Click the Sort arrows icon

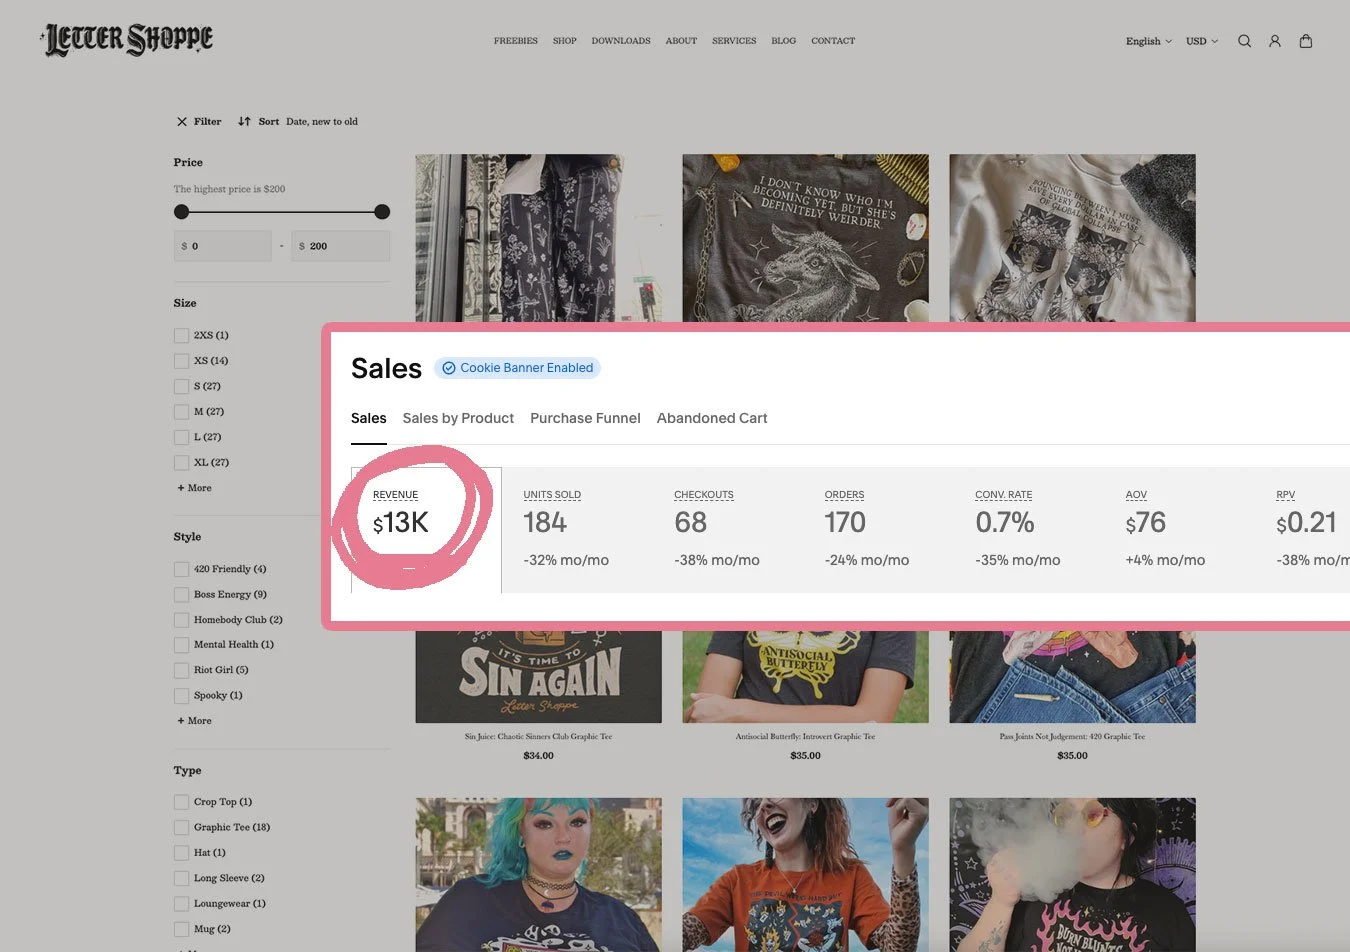click(244, 122)
